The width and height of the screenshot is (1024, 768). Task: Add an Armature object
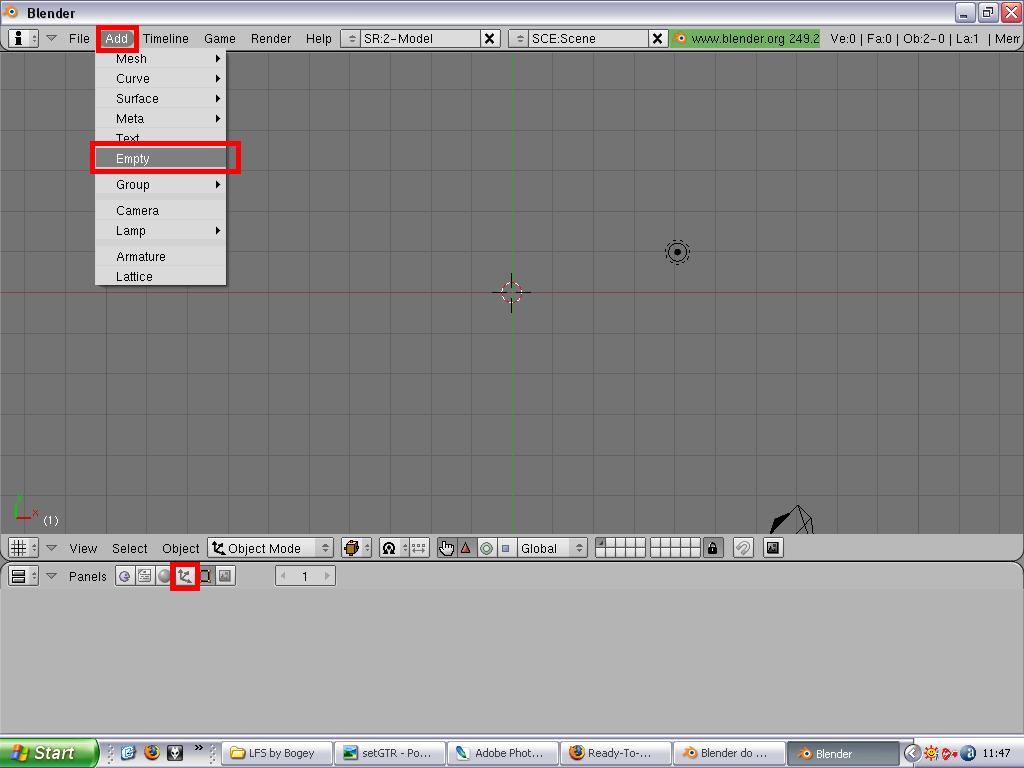click(x=161, y=257)
